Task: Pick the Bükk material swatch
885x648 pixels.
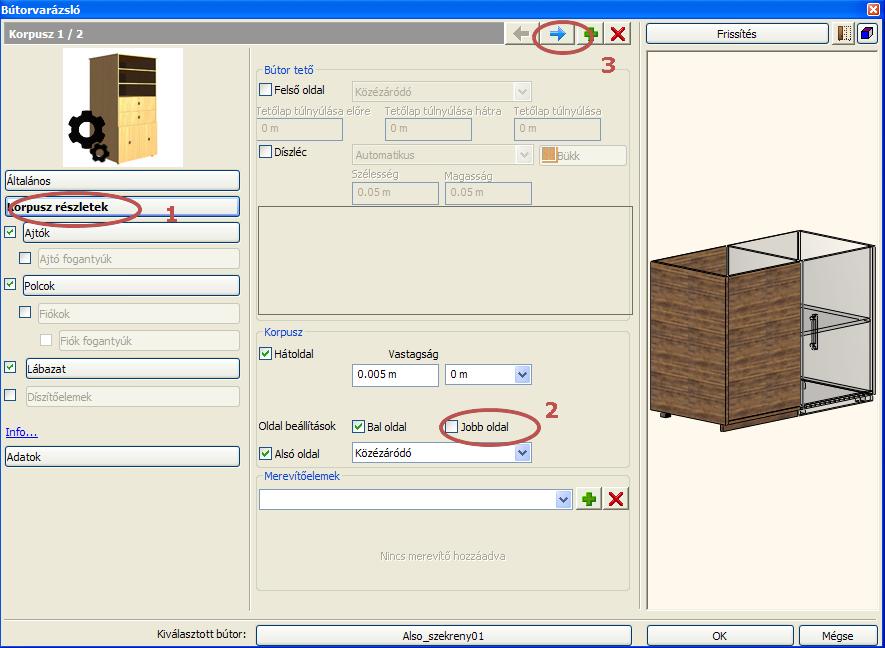Action: click(x=583, y=155)
